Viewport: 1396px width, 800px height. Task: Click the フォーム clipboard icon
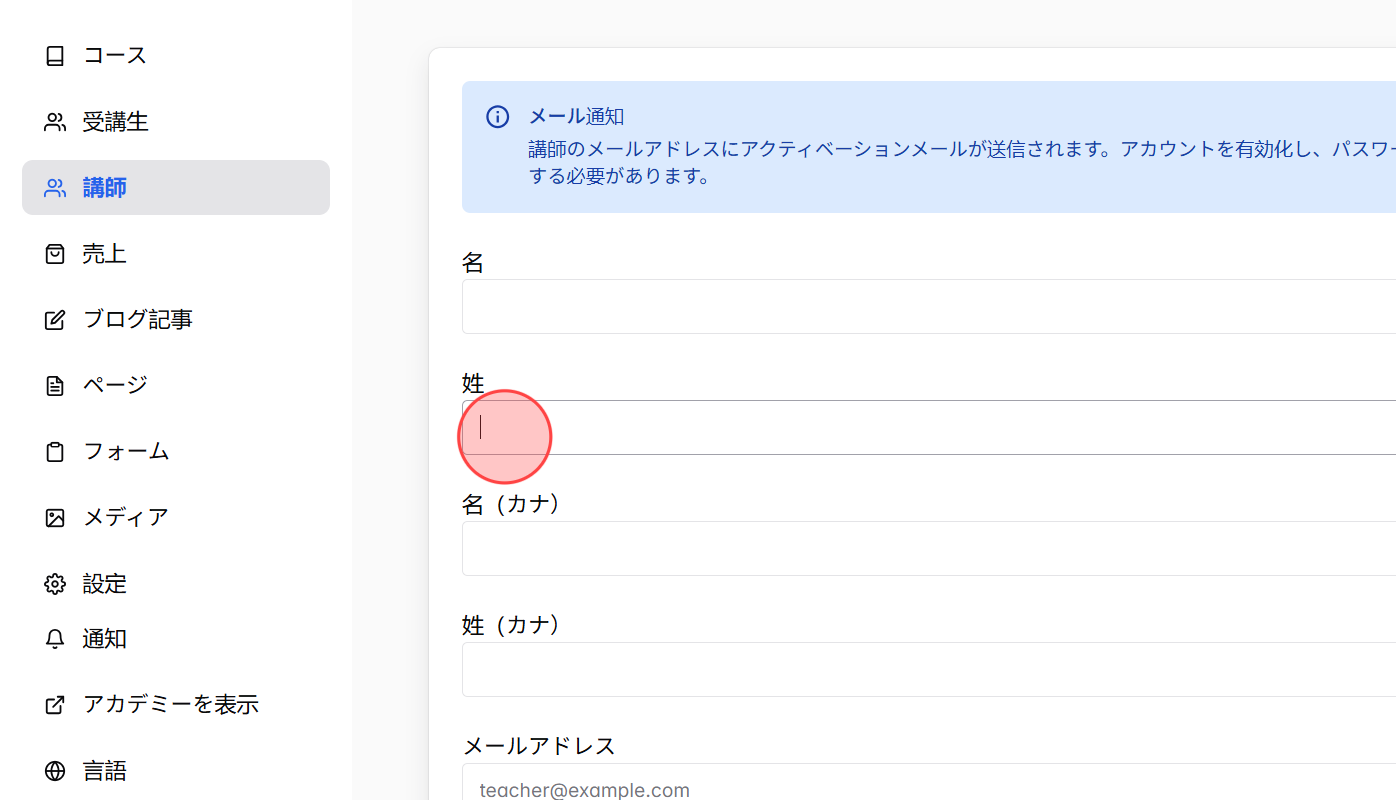[55, 451]
